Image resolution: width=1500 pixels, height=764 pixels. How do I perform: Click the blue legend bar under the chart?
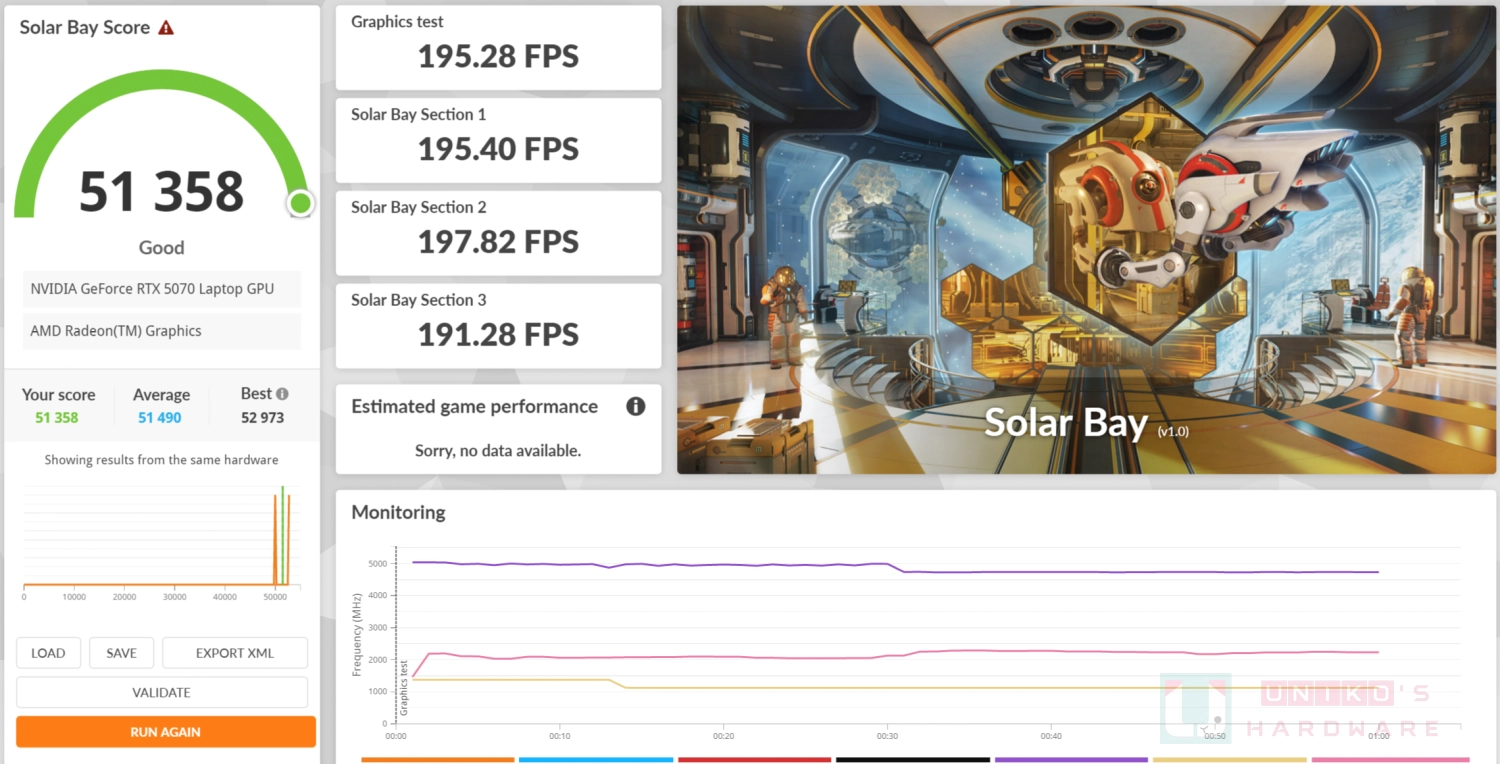596,760
